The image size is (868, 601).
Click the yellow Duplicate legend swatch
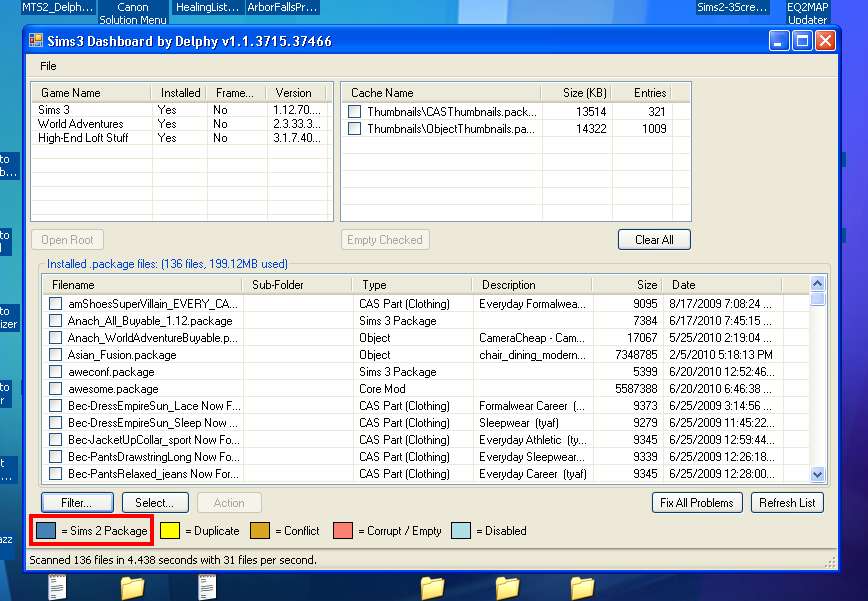(170, 531)
